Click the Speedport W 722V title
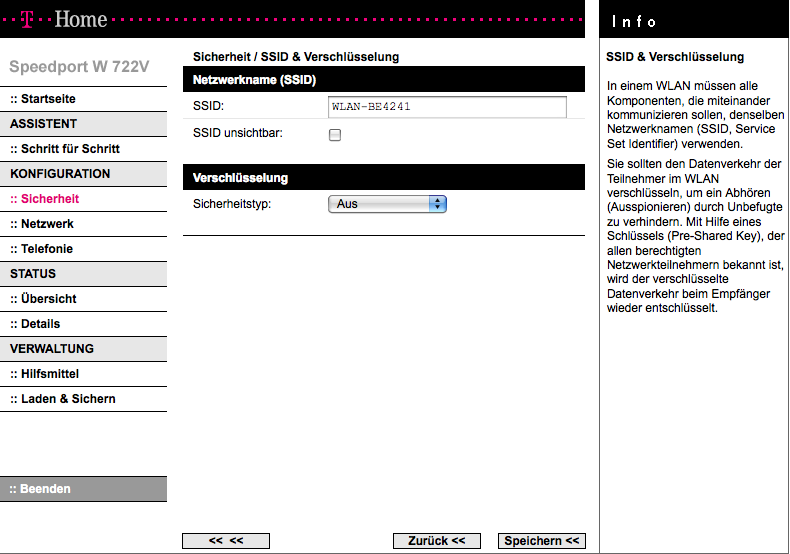Image resolution: width=790 pixels, height=554 pixels. (79, 66)
